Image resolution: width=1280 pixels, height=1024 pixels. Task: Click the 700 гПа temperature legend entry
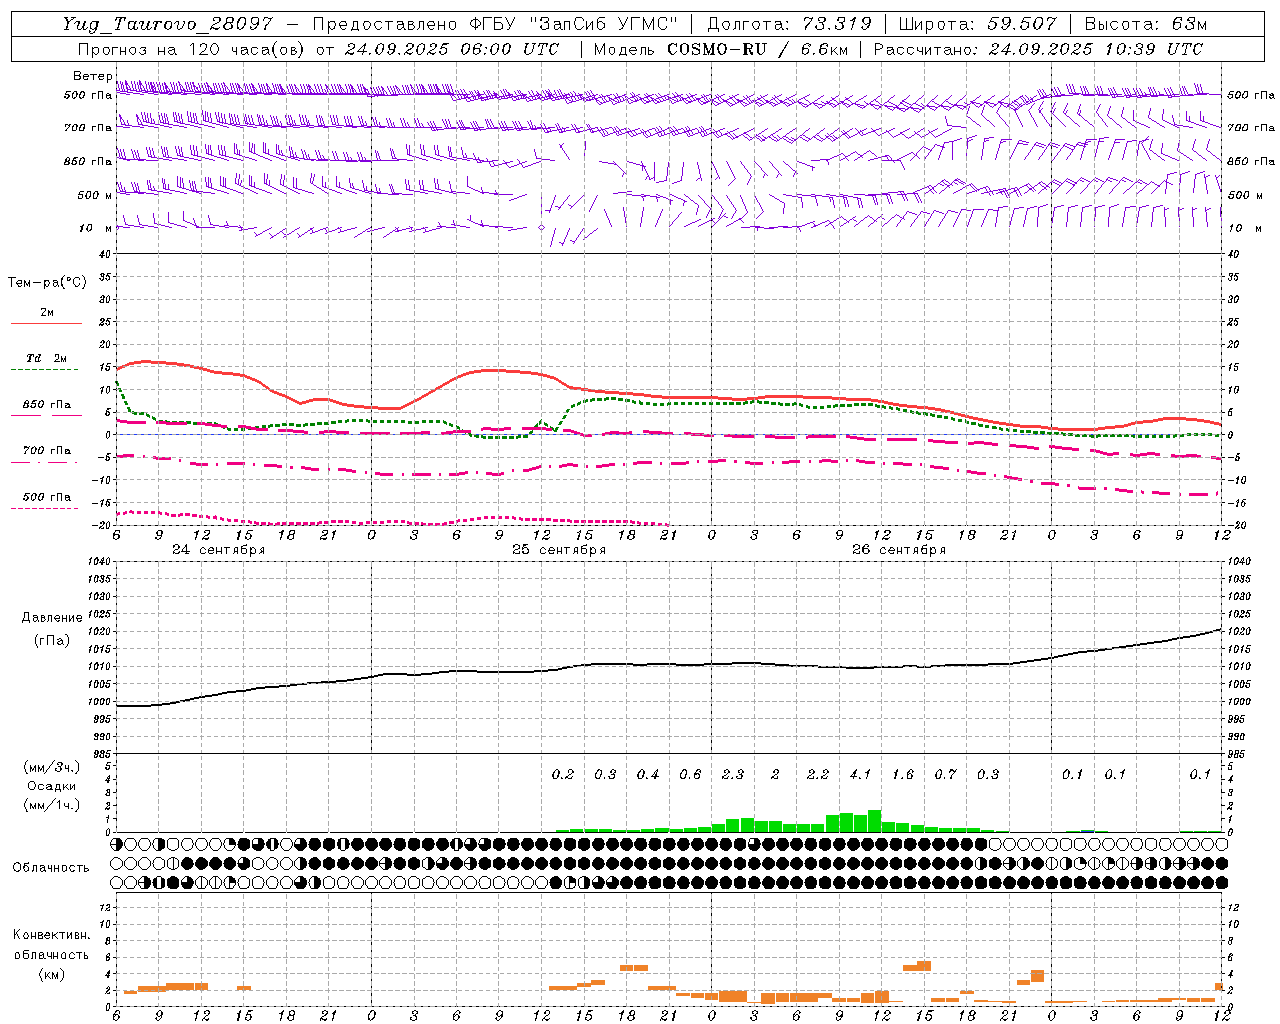pyautogui.click(x=47, y=451)
